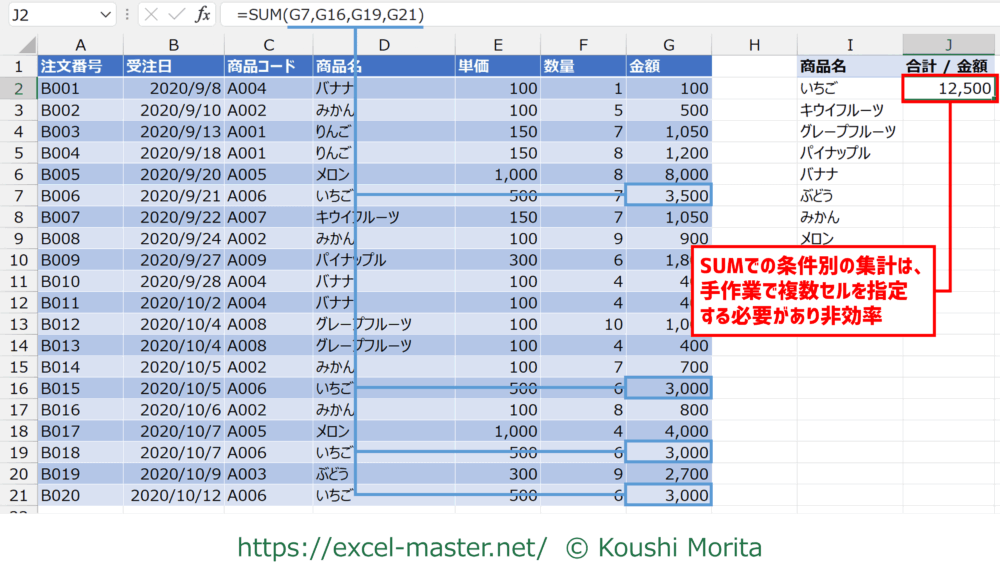Select cell G7 with value 3,500
The height and width of the screenshot is (563, 1000).
tap(668, 195)
